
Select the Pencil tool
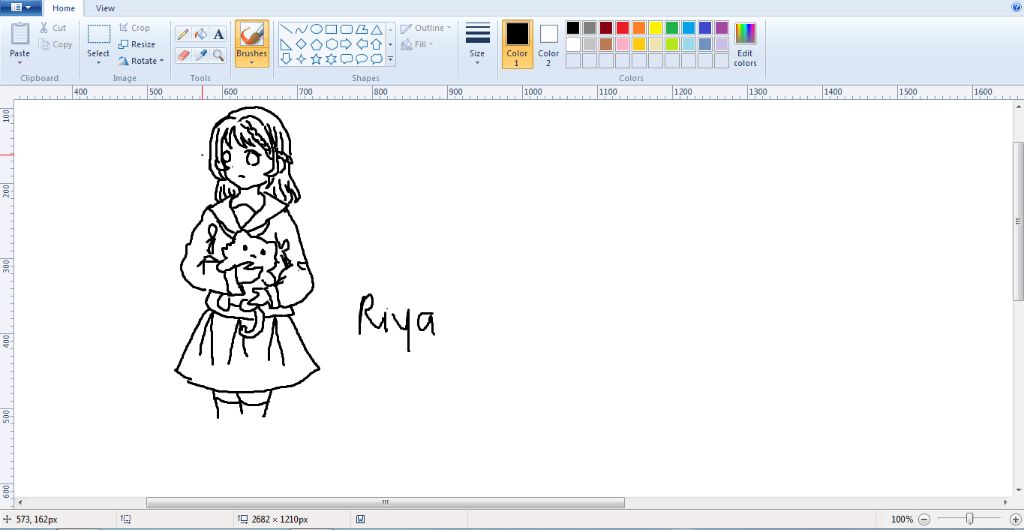coord(183,34)
